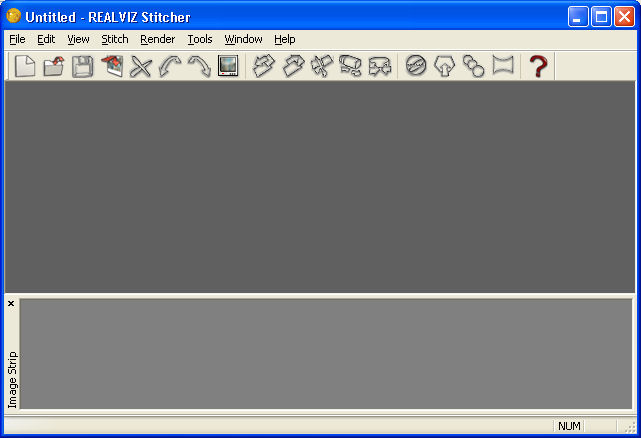Click the NUM status bar indicator
Screen dimensions: 641x438
(569, 426)
